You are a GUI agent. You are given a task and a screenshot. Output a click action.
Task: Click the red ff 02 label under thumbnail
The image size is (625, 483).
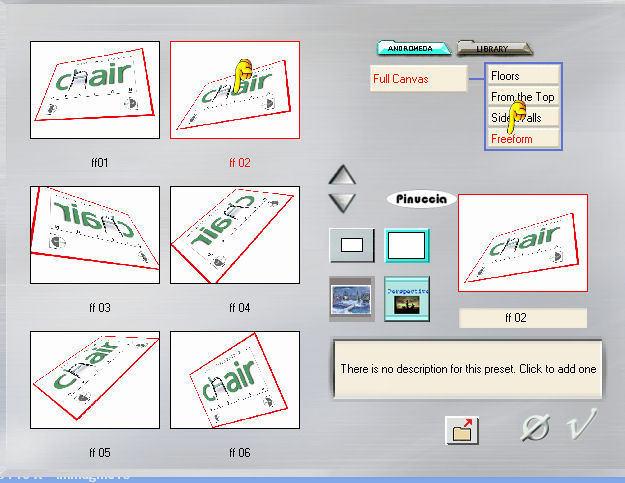click(240, 163)
